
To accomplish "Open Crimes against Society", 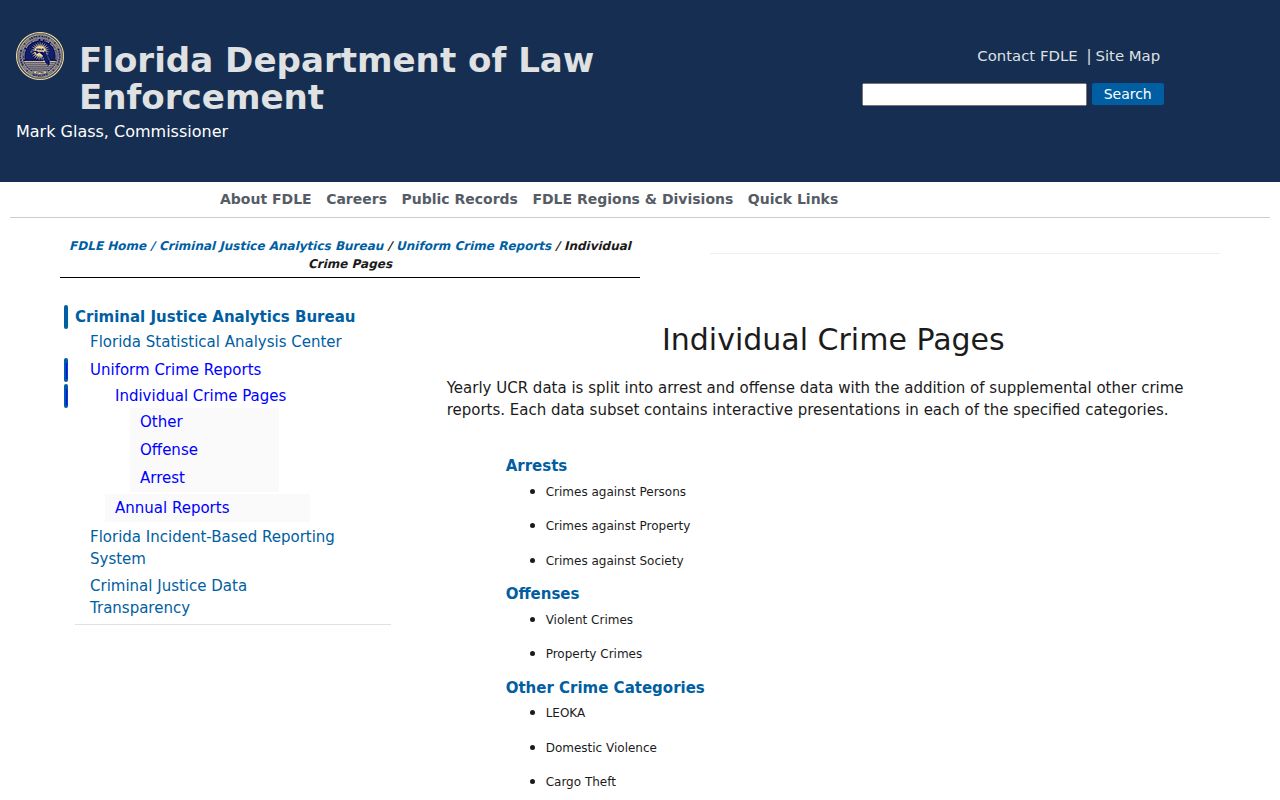I will [x=615, y=561].
